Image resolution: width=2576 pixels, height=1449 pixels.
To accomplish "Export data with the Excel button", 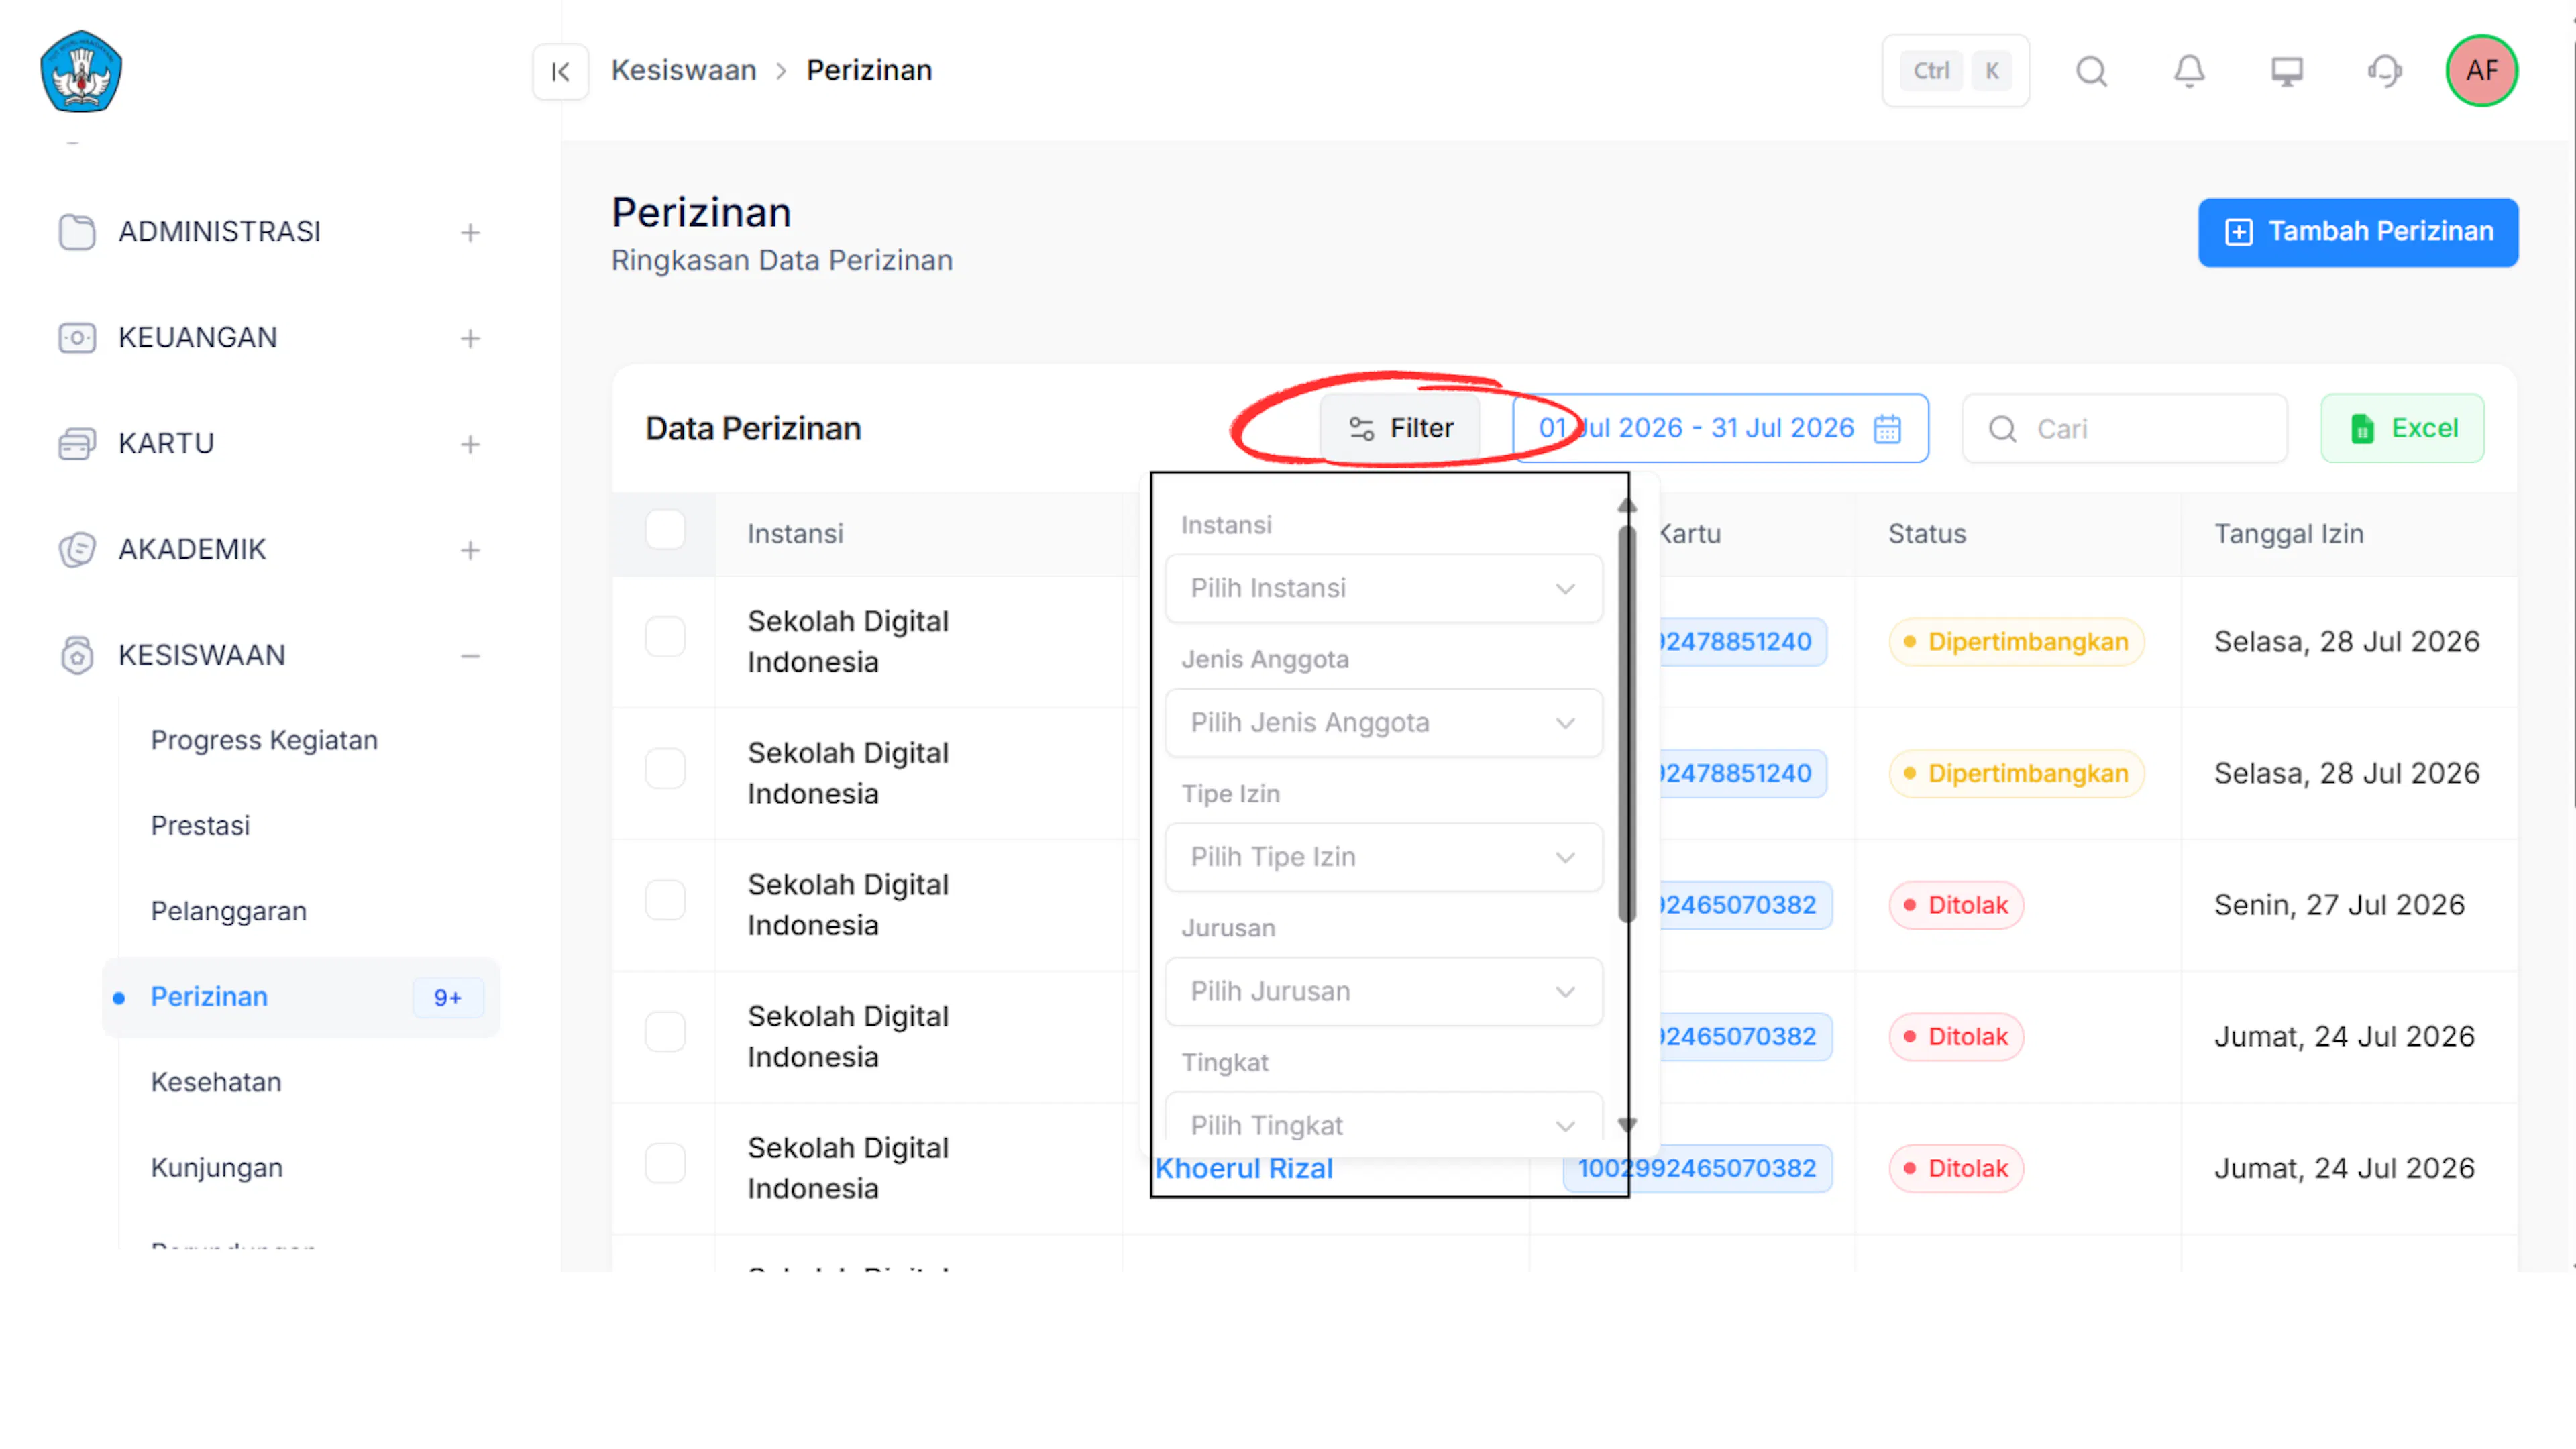I will pos(2401,429).
